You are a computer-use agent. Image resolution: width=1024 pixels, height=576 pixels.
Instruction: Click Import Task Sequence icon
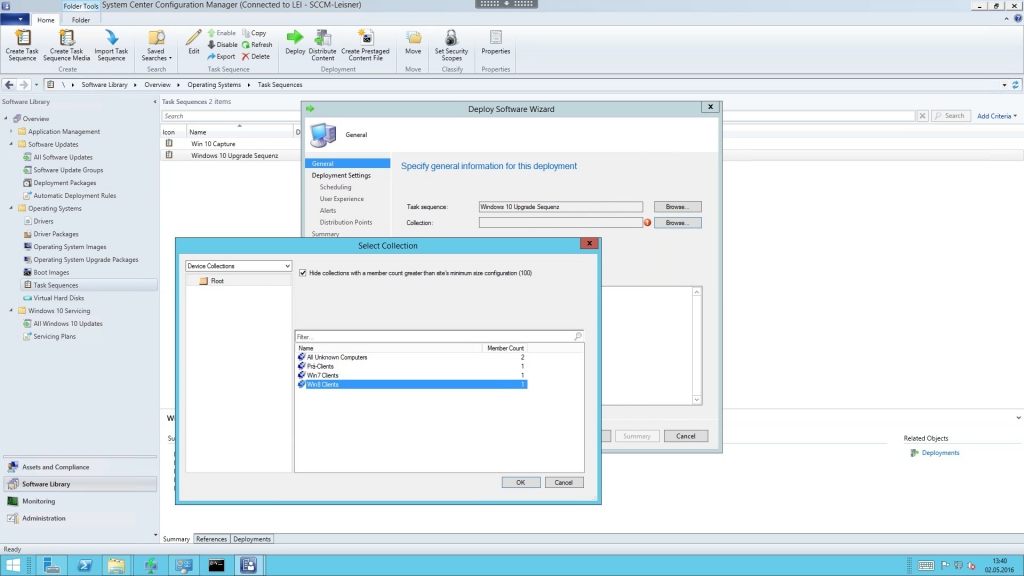point(111,38)
